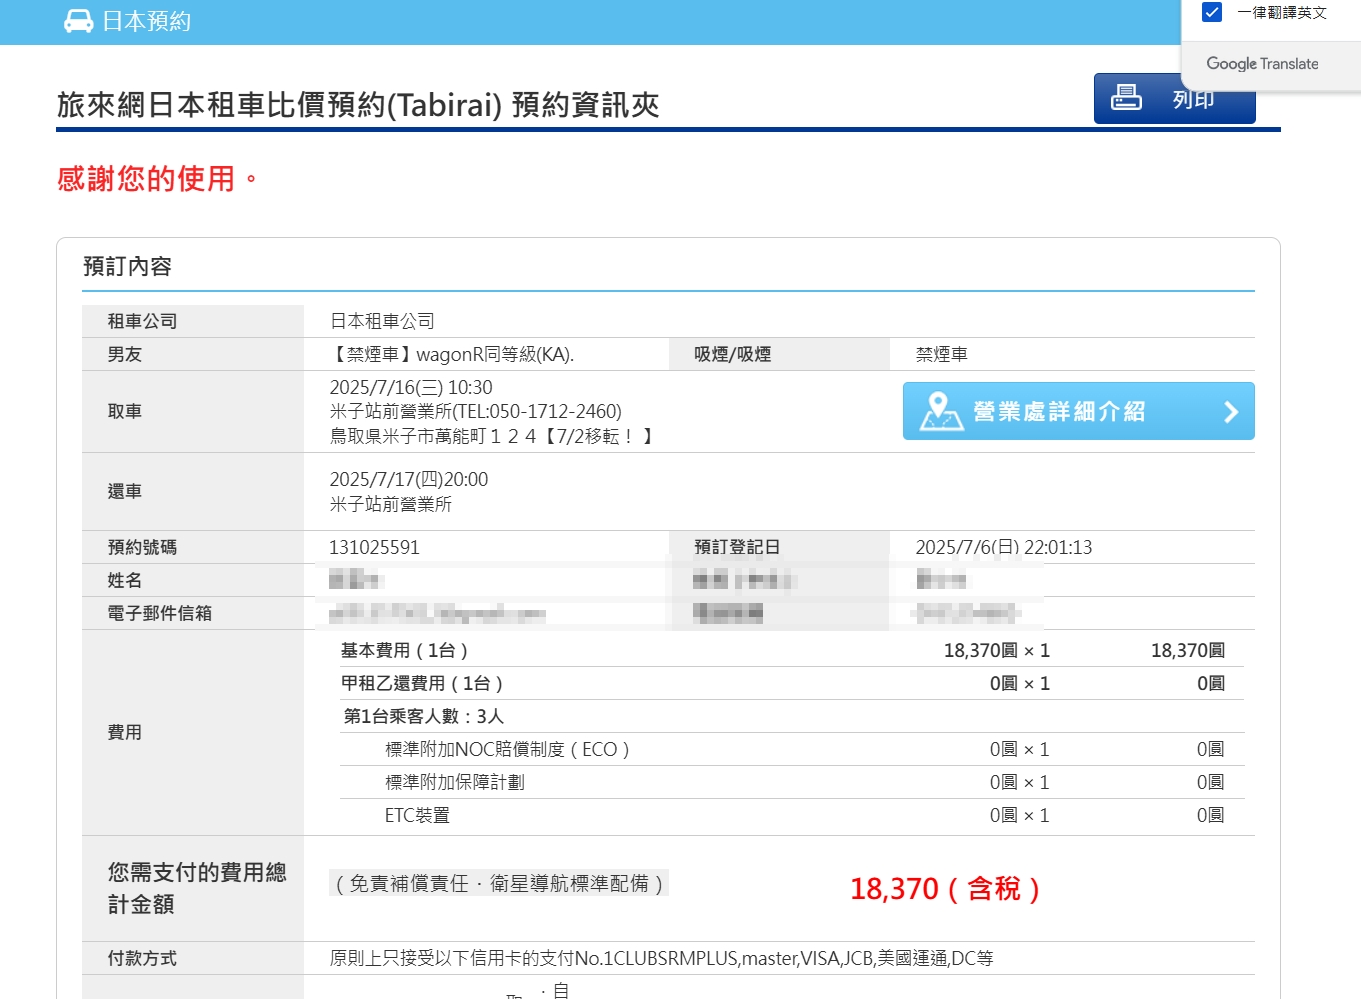1361x999 pixels.
Task: Click the map pin icon on office details button
Action: [941, 411]
